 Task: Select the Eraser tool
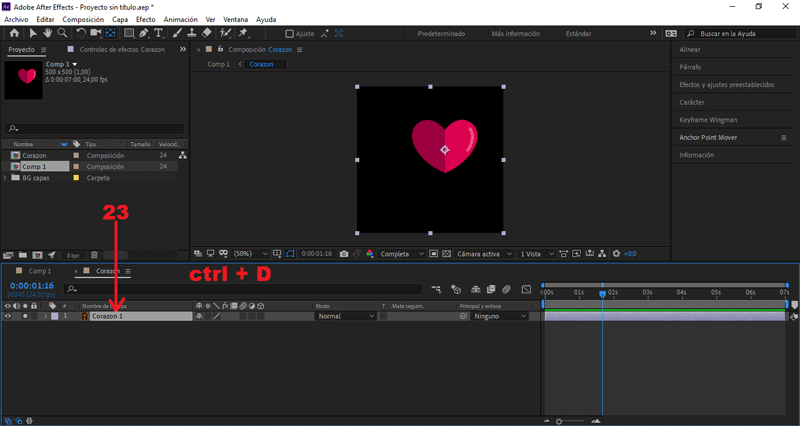(x=206, y=33)
